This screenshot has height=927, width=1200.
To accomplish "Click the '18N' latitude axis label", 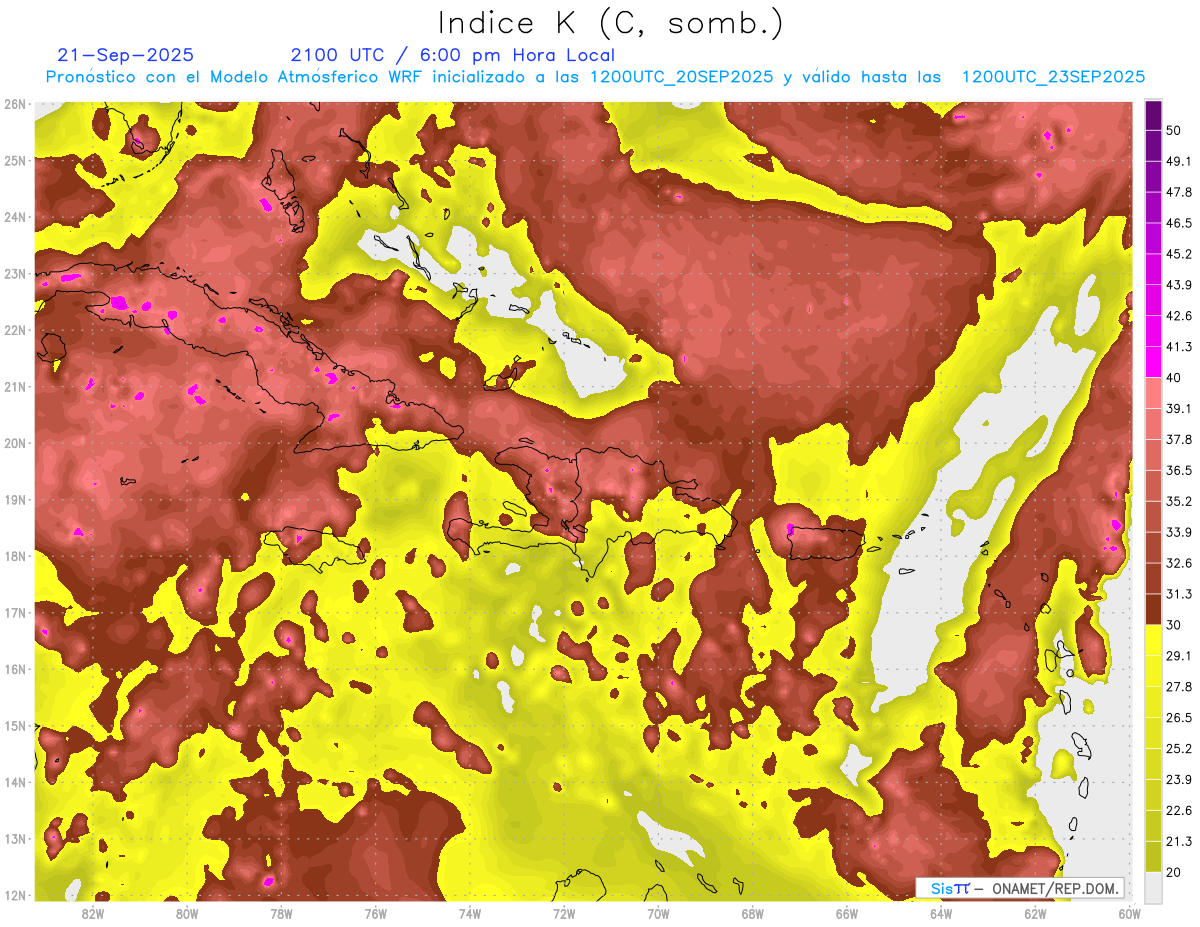I will pyautogui.click(x=14, y=556).
